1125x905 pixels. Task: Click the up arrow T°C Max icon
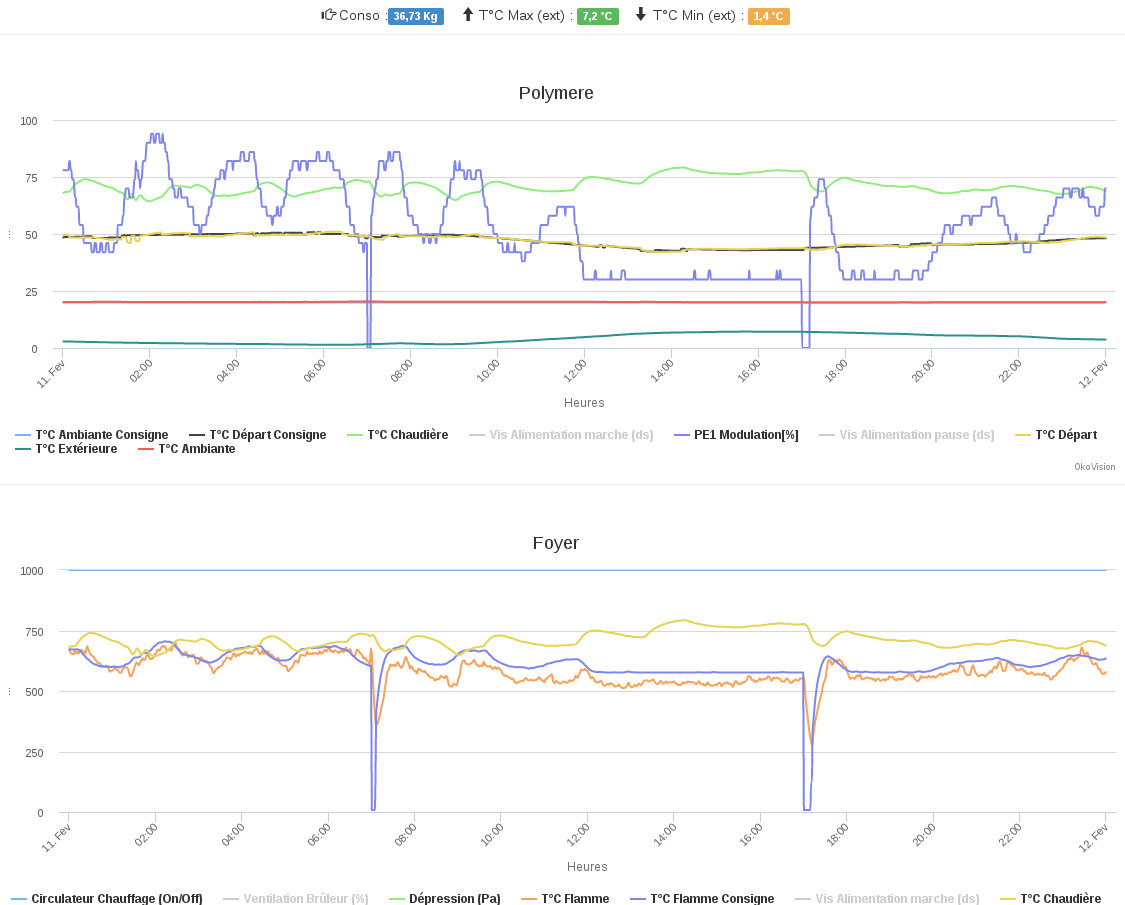tap(468, 14)
